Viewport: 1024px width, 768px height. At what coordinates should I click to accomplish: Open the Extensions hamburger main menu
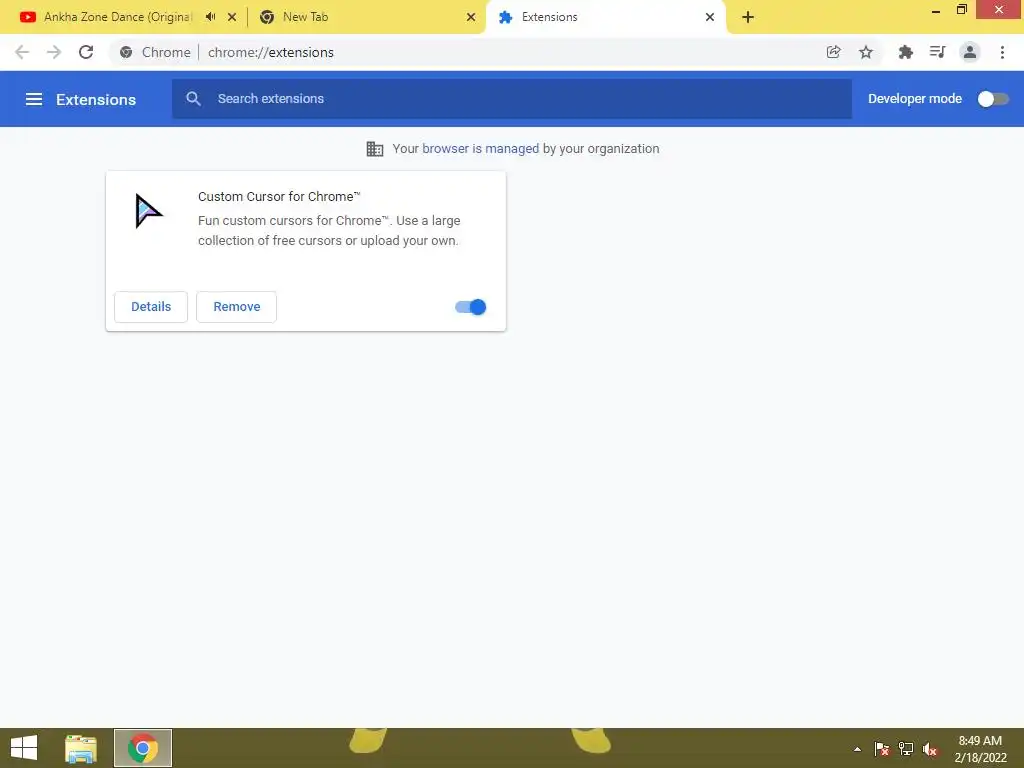tap(34, 99)
